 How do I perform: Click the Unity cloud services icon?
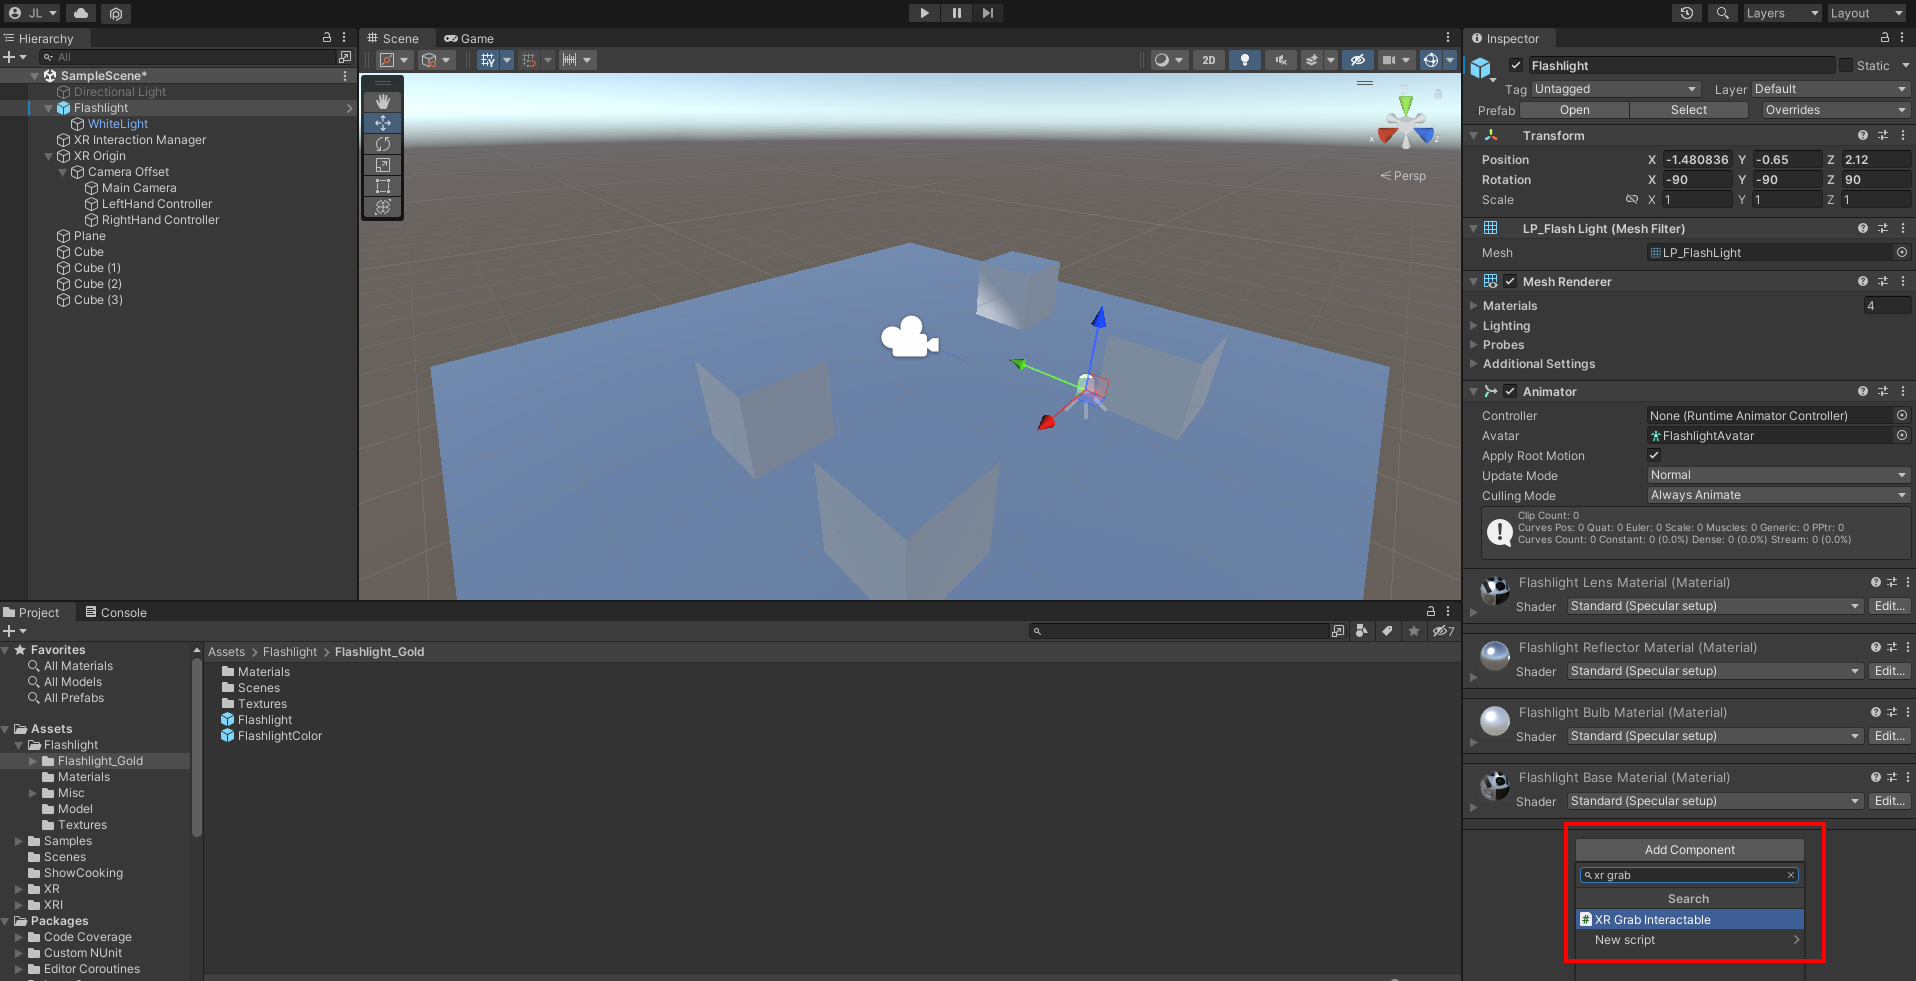point(81,13)
